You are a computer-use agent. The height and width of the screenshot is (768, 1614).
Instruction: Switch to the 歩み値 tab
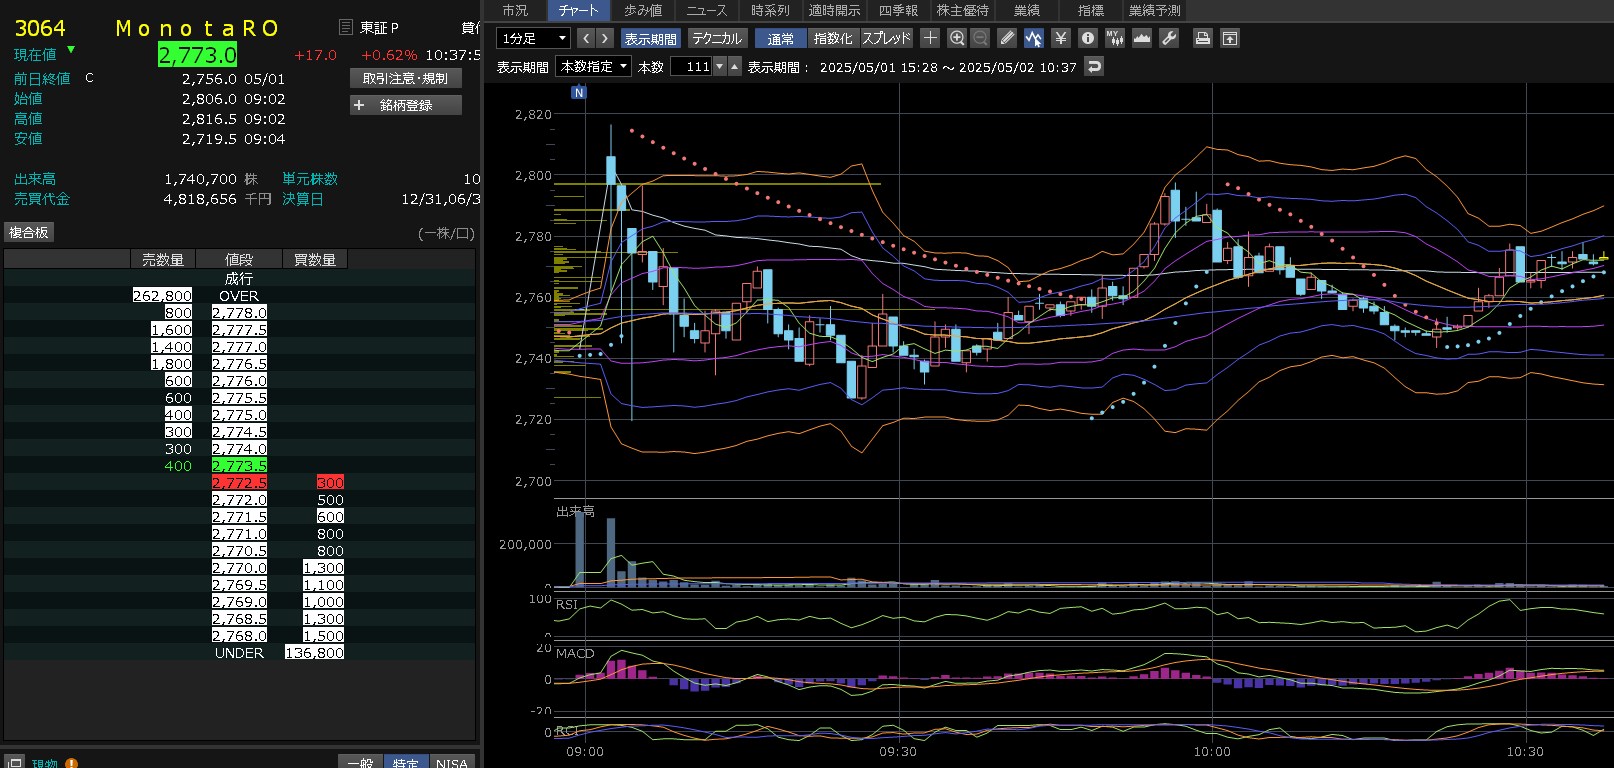click(x=643, y=10)
